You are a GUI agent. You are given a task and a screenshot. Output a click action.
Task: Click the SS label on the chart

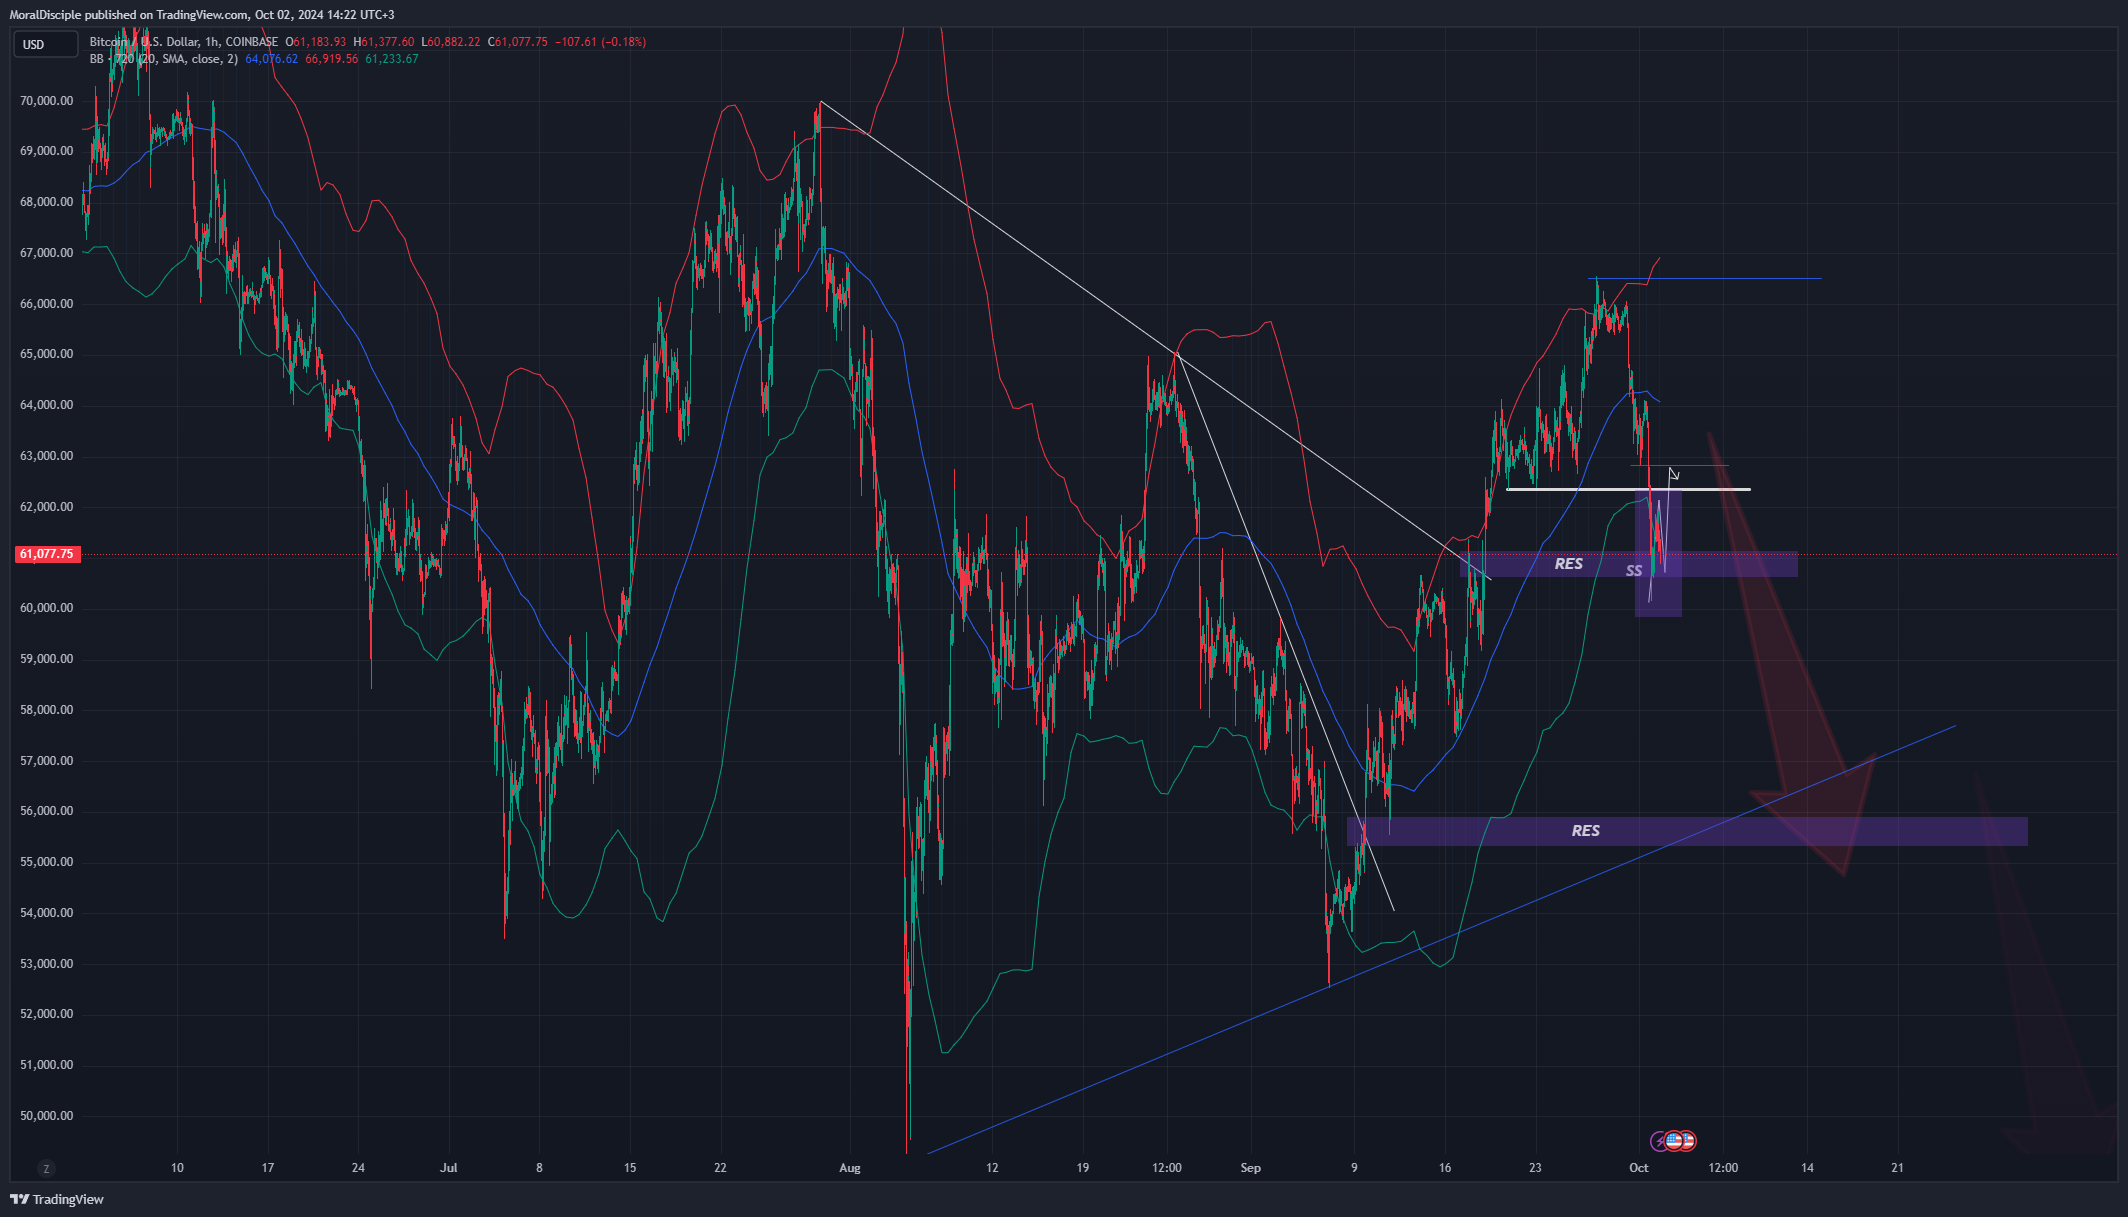(x=1634, y=571)
